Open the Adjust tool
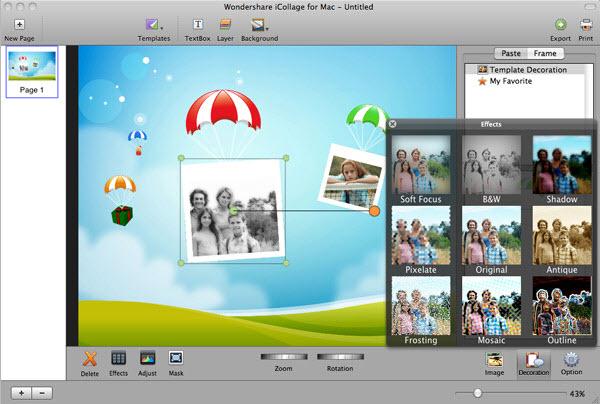 pos(147,363)
